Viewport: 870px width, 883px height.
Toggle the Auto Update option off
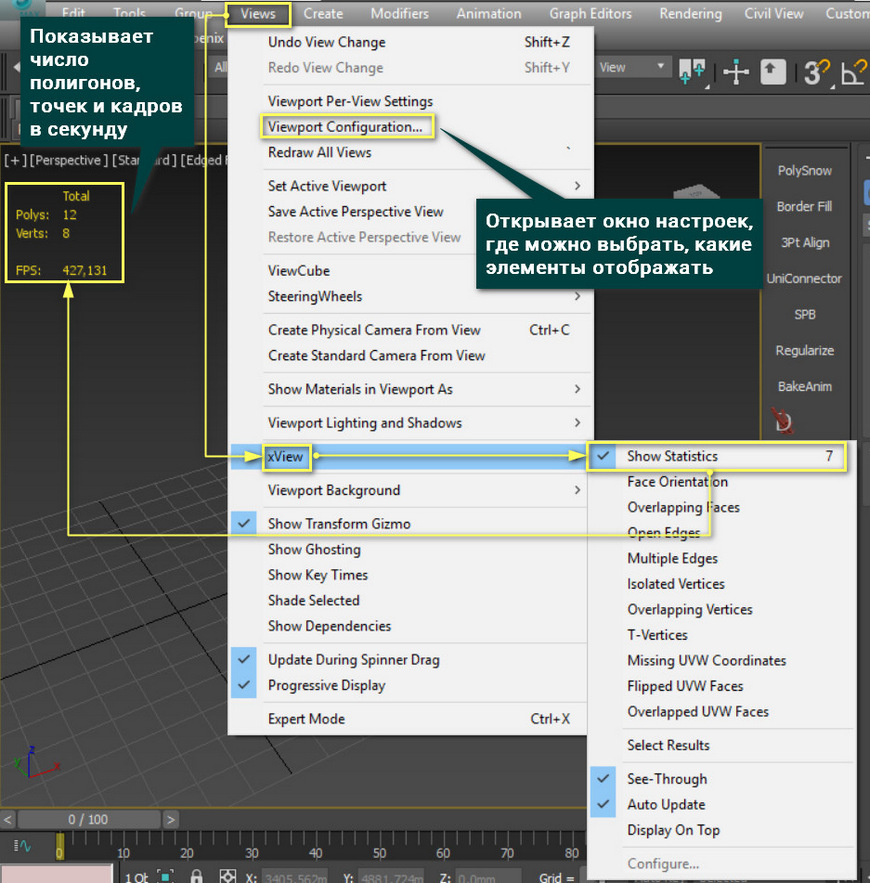pyautogui.click(x=666, y=805)
